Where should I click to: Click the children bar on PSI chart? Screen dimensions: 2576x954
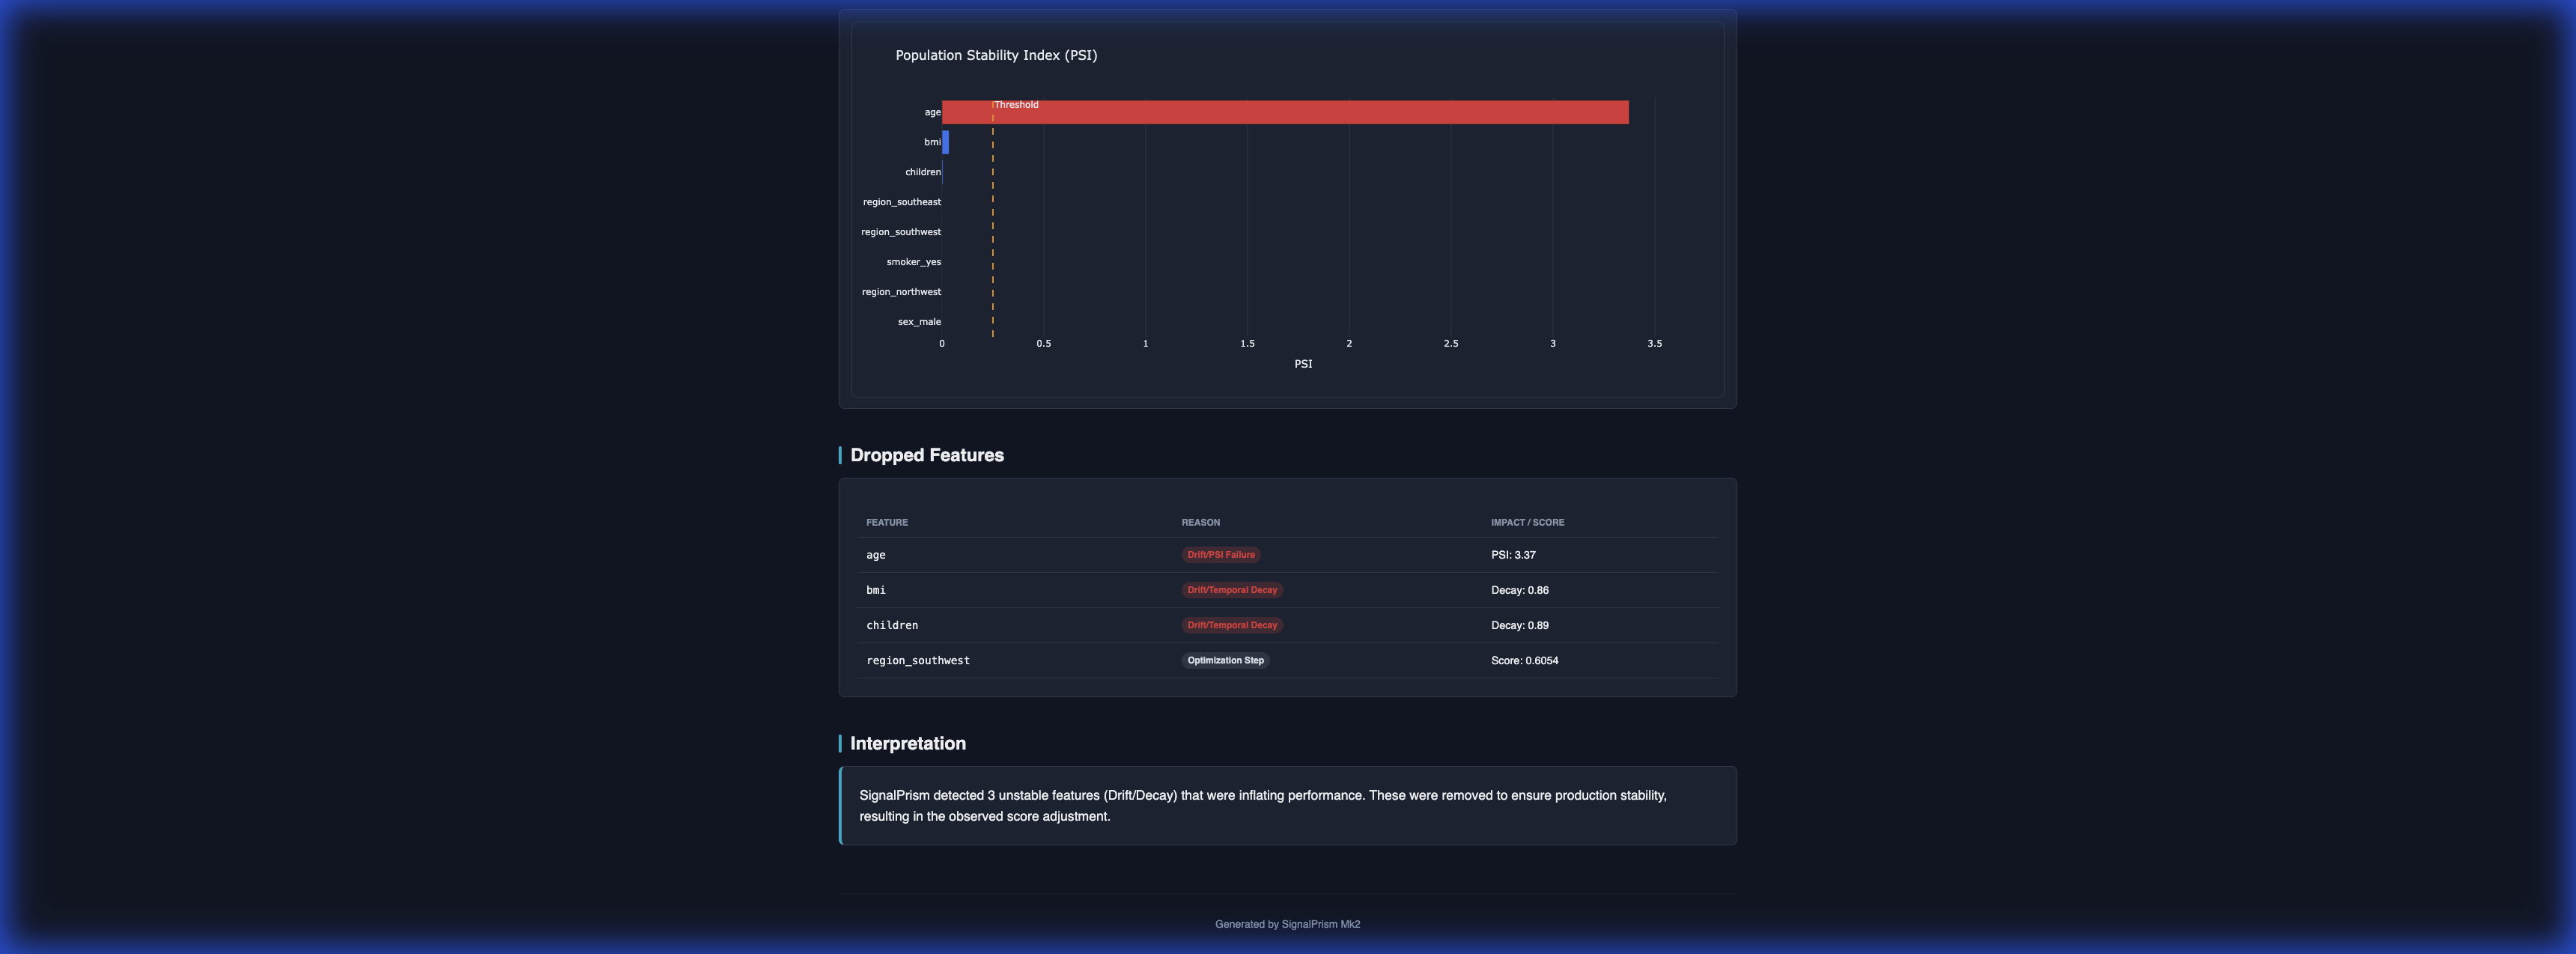tap(944, 171)
